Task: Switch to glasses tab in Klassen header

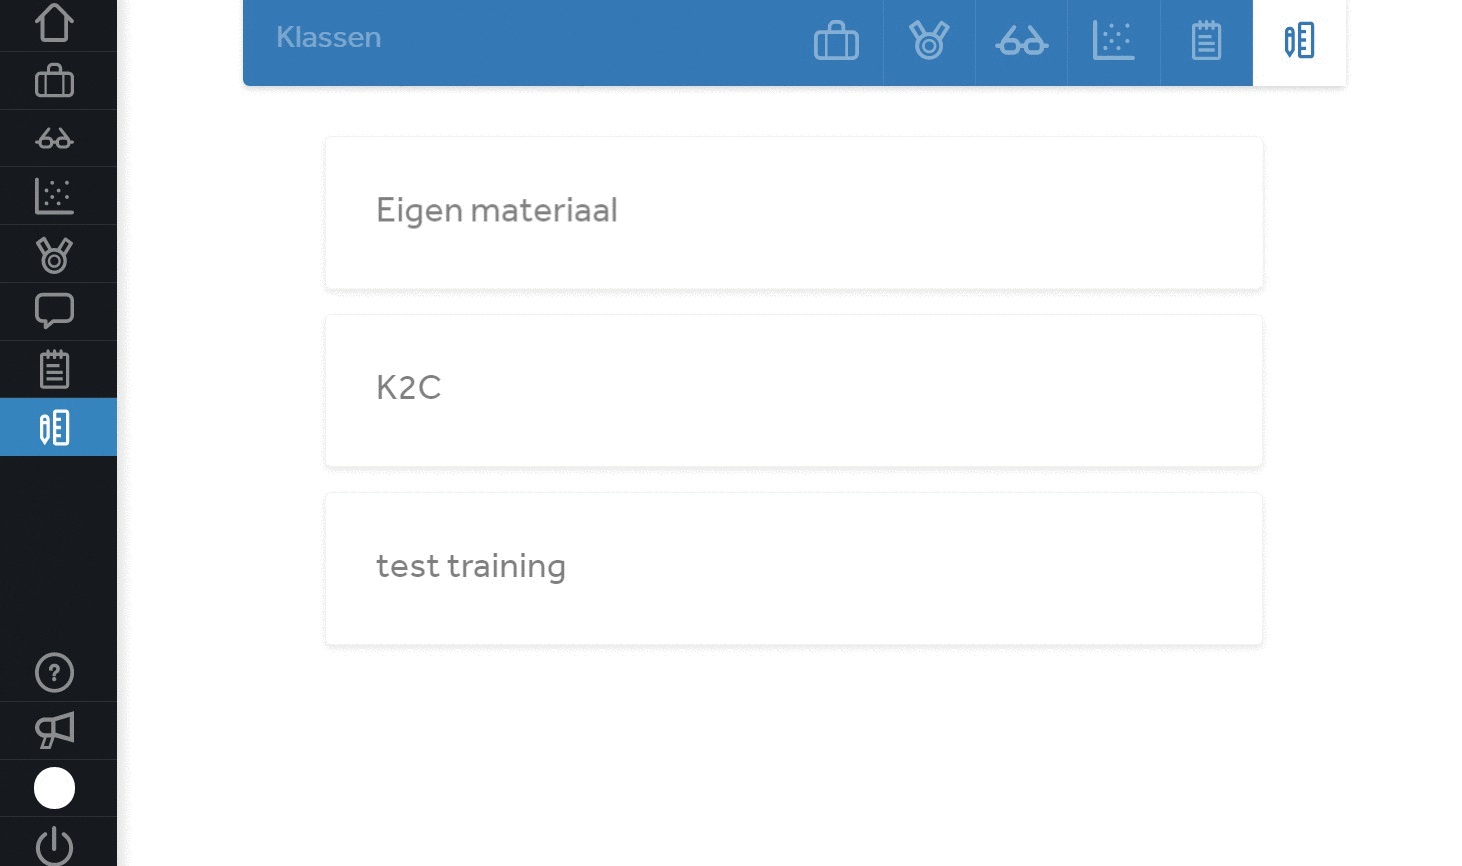Action: [x=1021, y=42]
